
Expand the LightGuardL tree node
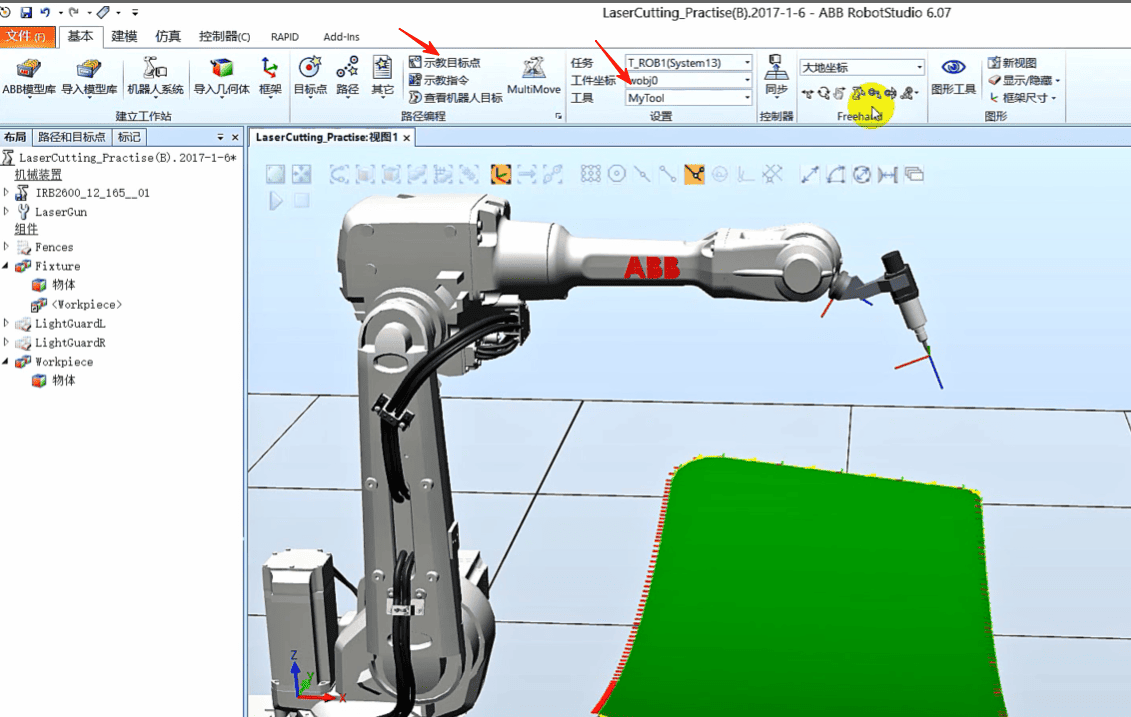pyautogui.click(x=6, y=323)
